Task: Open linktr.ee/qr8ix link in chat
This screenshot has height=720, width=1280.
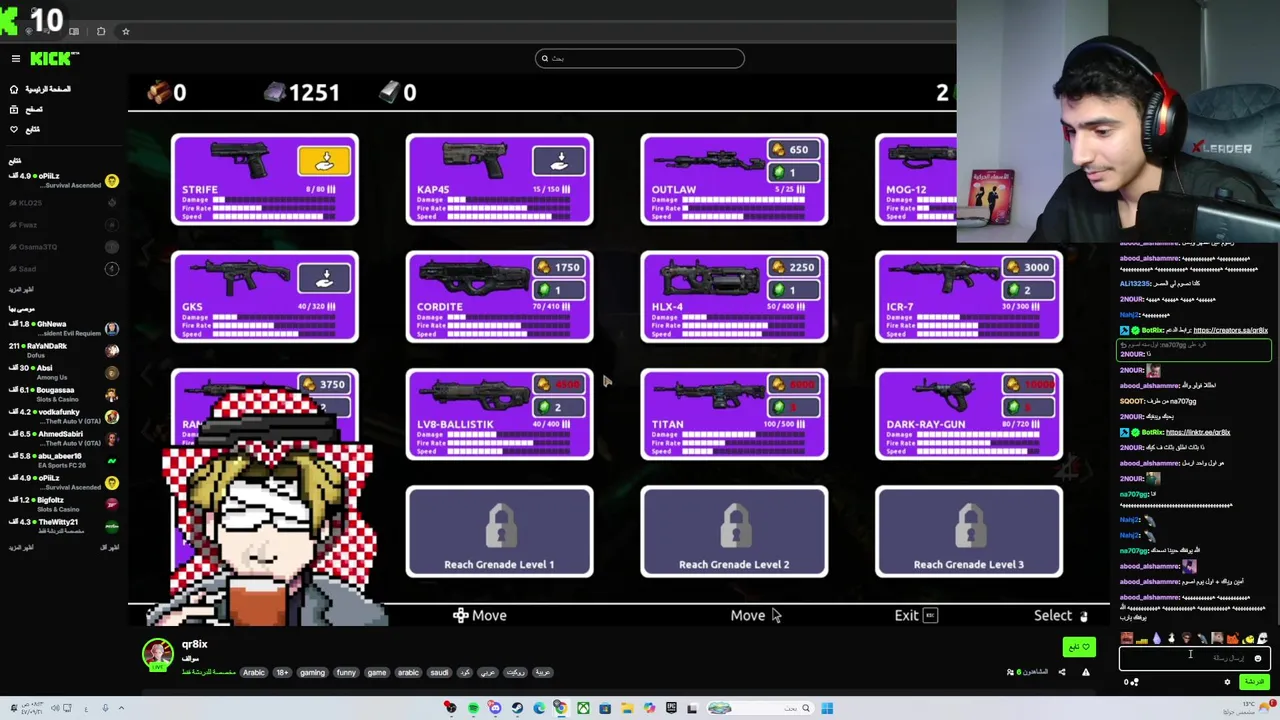Action: [x=1198, y=432]
